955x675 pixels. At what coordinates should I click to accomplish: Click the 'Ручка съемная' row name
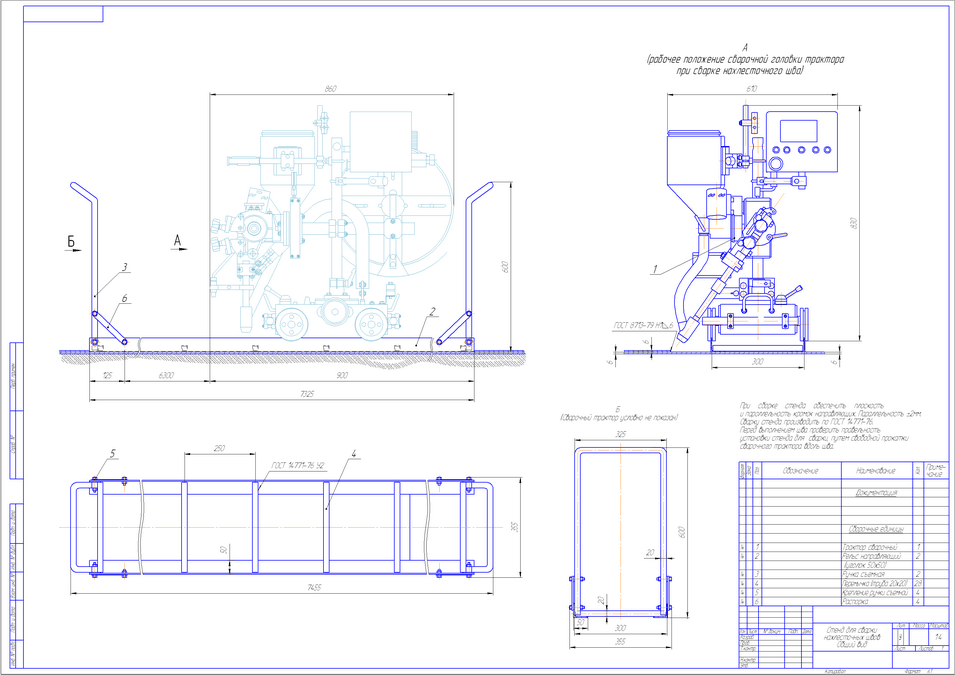coord(864,574)
